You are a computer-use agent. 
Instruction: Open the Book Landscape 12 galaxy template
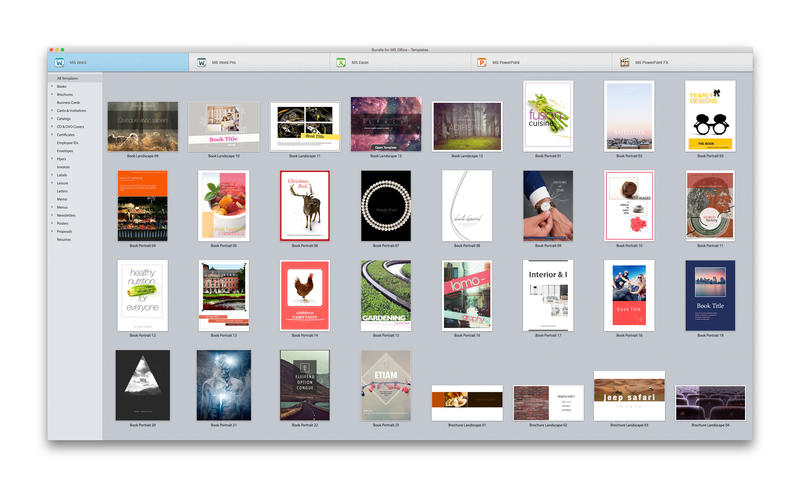pos(385,124)
